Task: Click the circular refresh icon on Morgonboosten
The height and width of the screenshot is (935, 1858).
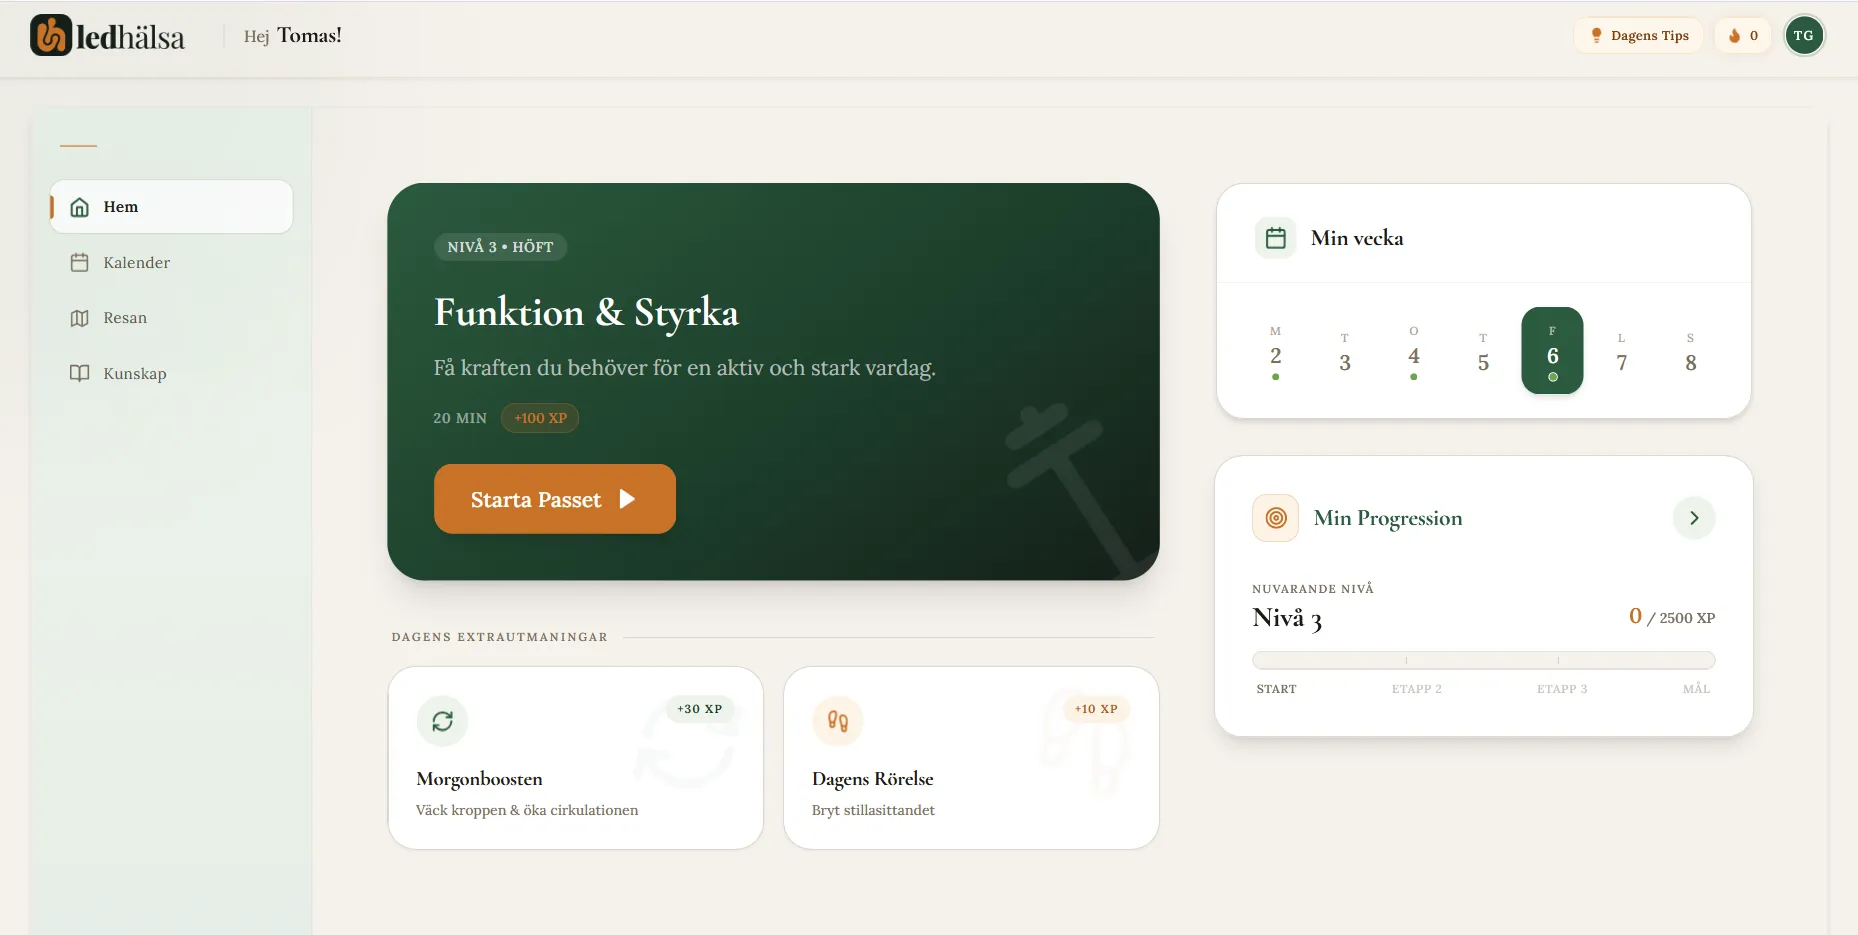Action: click(442, 721)
